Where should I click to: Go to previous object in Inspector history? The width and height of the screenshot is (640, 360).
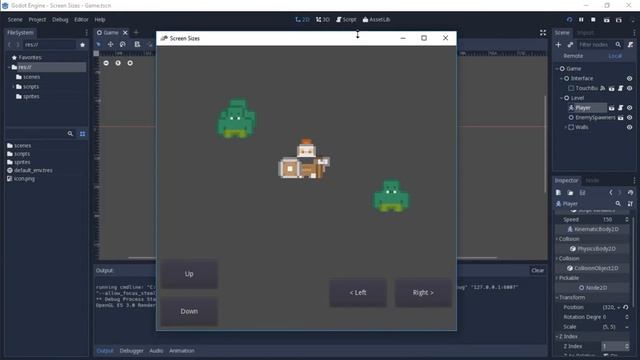point(611,193)
